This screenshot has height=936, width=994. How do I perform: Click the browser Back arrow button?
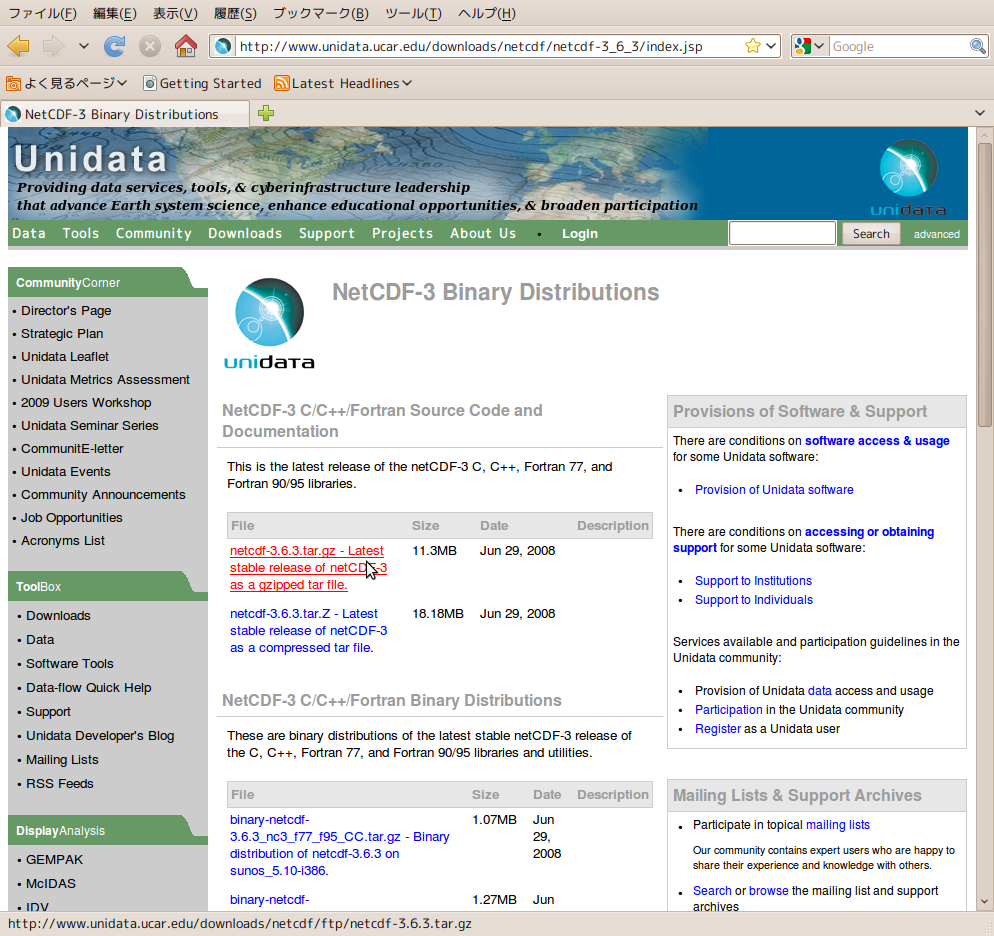(18, 46)
